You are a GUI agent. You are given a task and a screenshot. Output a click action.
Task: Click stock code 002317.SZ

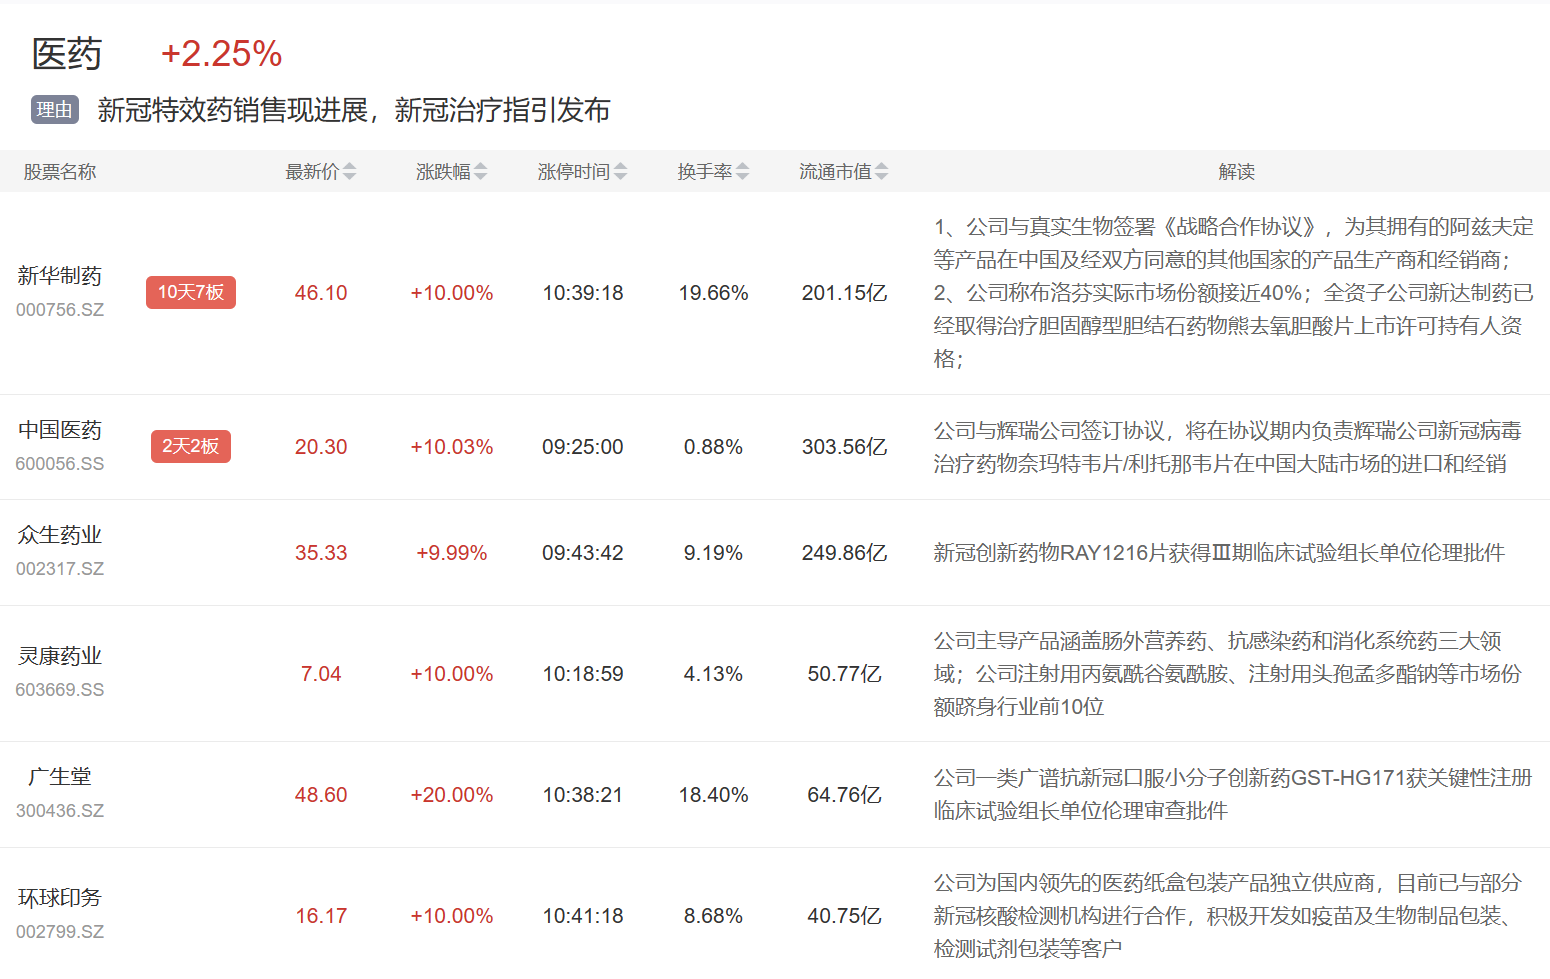click(x=60, y=569)
